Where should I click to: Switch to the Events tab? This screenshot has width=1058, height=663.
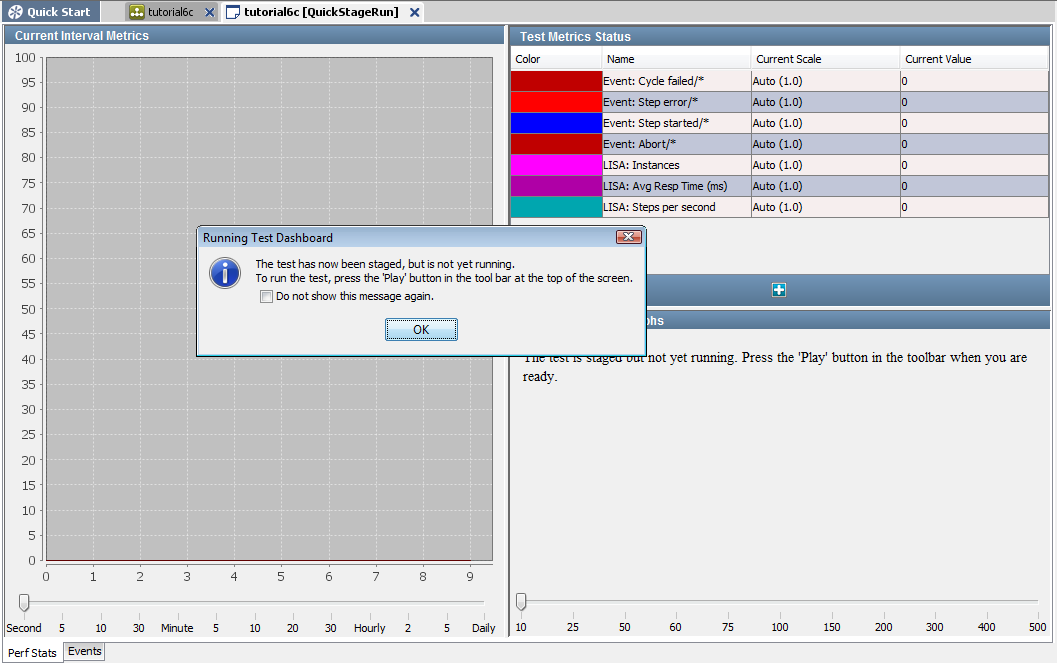click(x=83, y=651)
